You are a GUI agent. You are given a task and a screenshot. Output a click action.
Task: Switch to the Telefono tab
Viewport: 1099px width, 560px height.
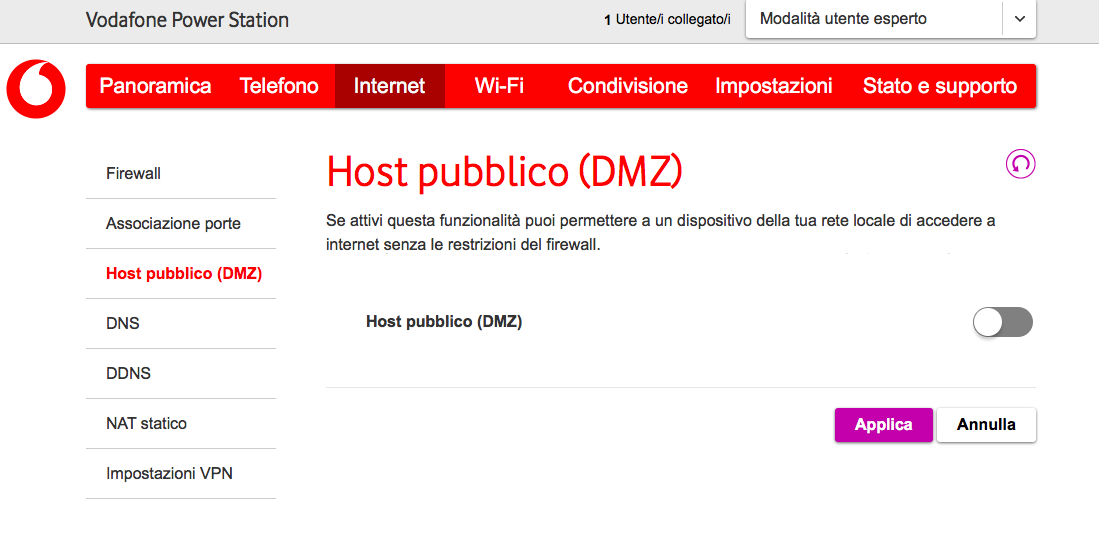click(279, 86)
